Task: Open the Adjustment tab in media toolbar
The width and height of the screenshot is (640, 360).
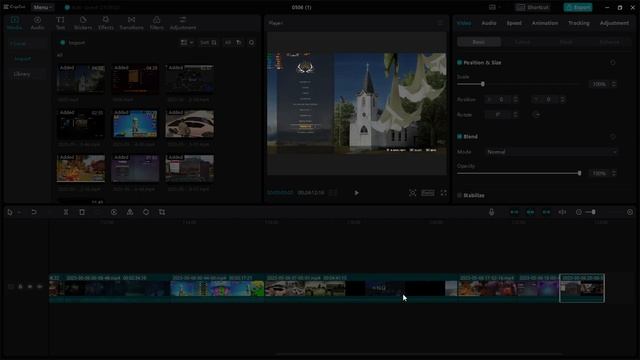Action: [182, 23]
